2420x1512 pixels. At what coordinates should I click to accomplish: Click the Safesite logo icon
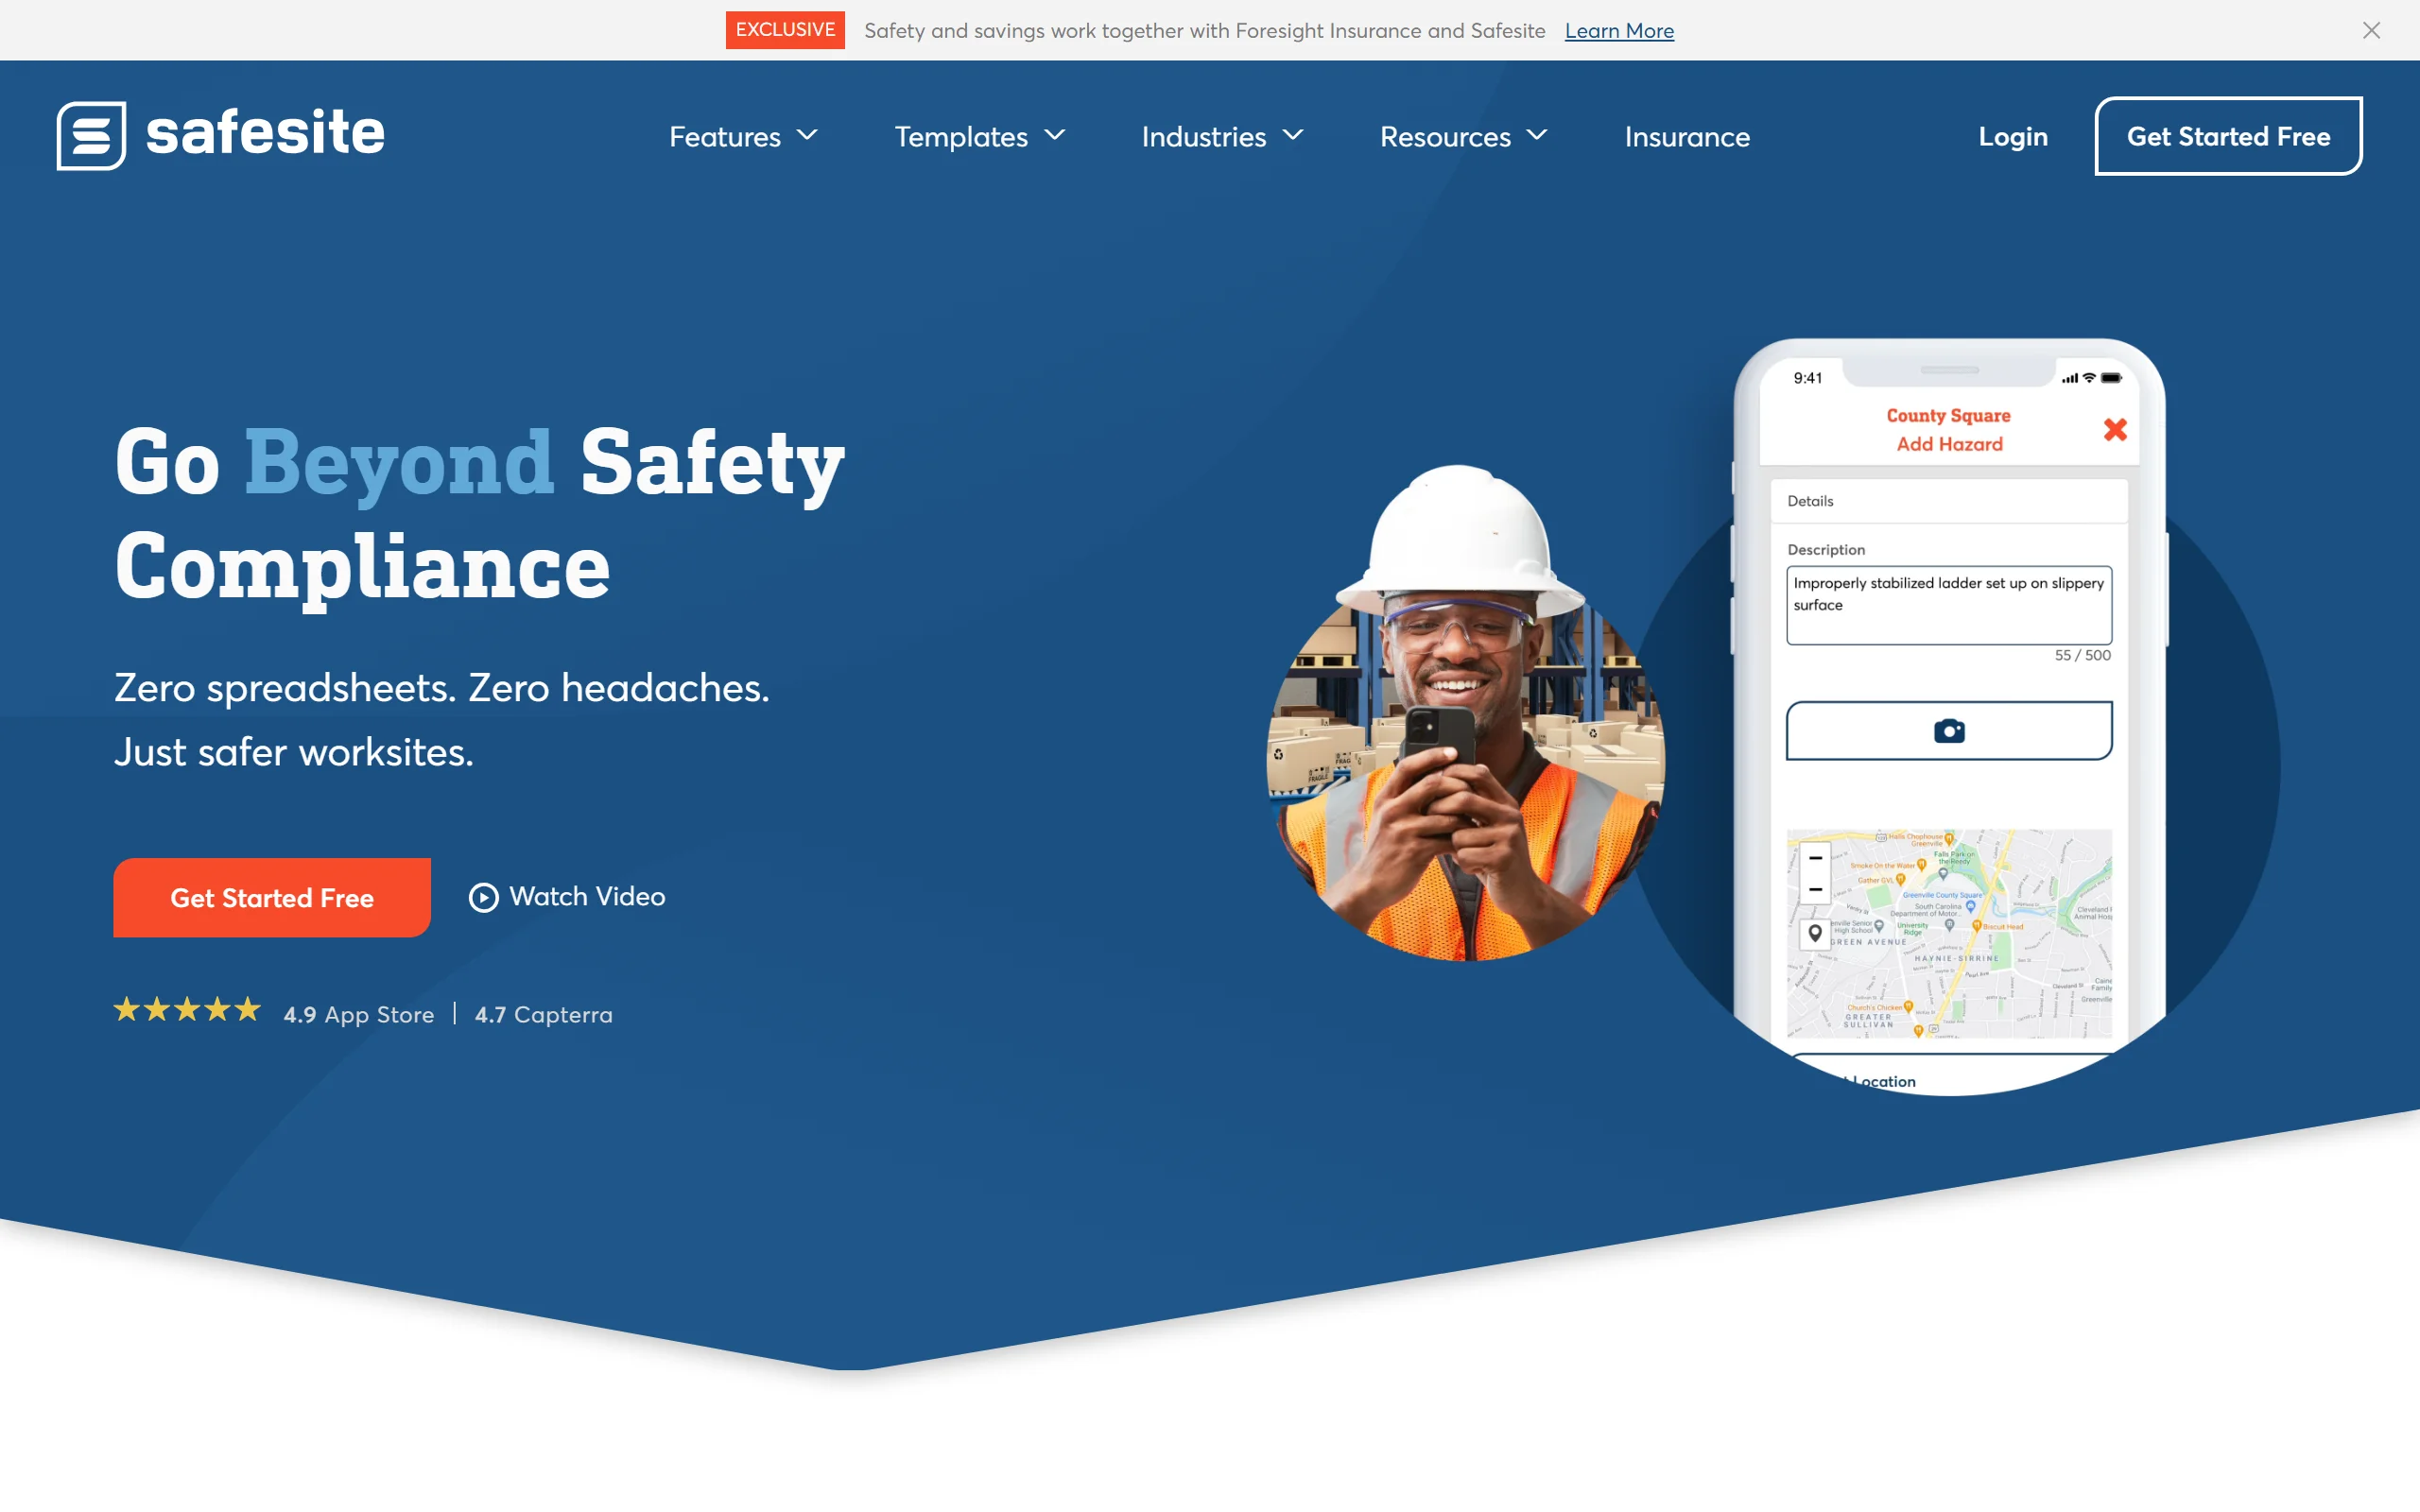click(x=91, y=135)
